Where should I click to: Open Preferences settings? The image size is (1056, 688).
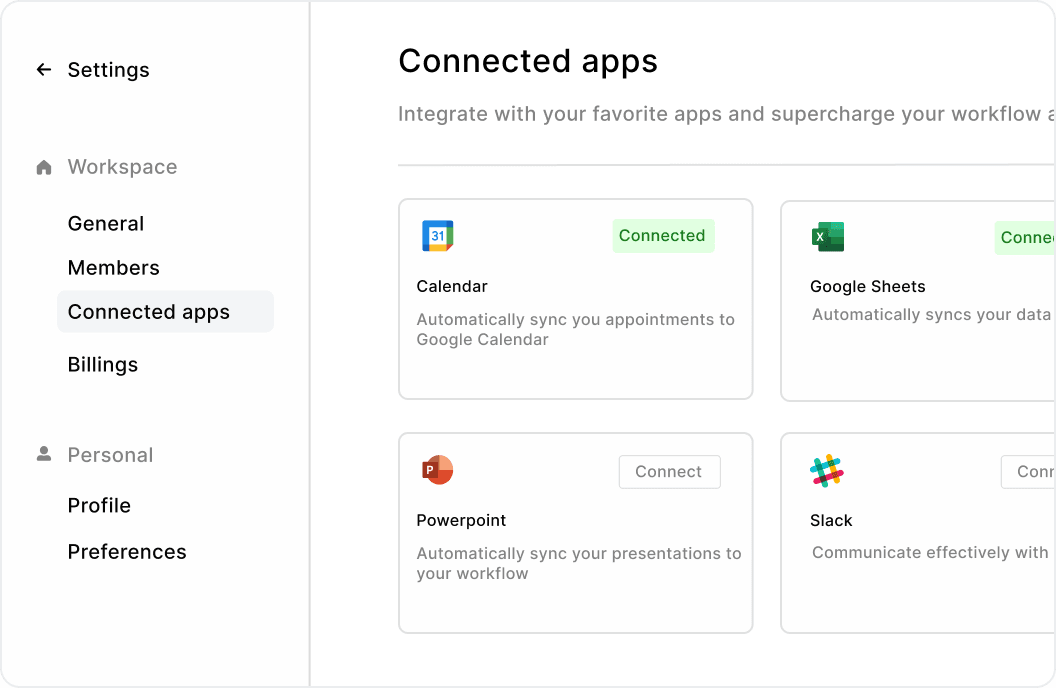tap(127, 552)
